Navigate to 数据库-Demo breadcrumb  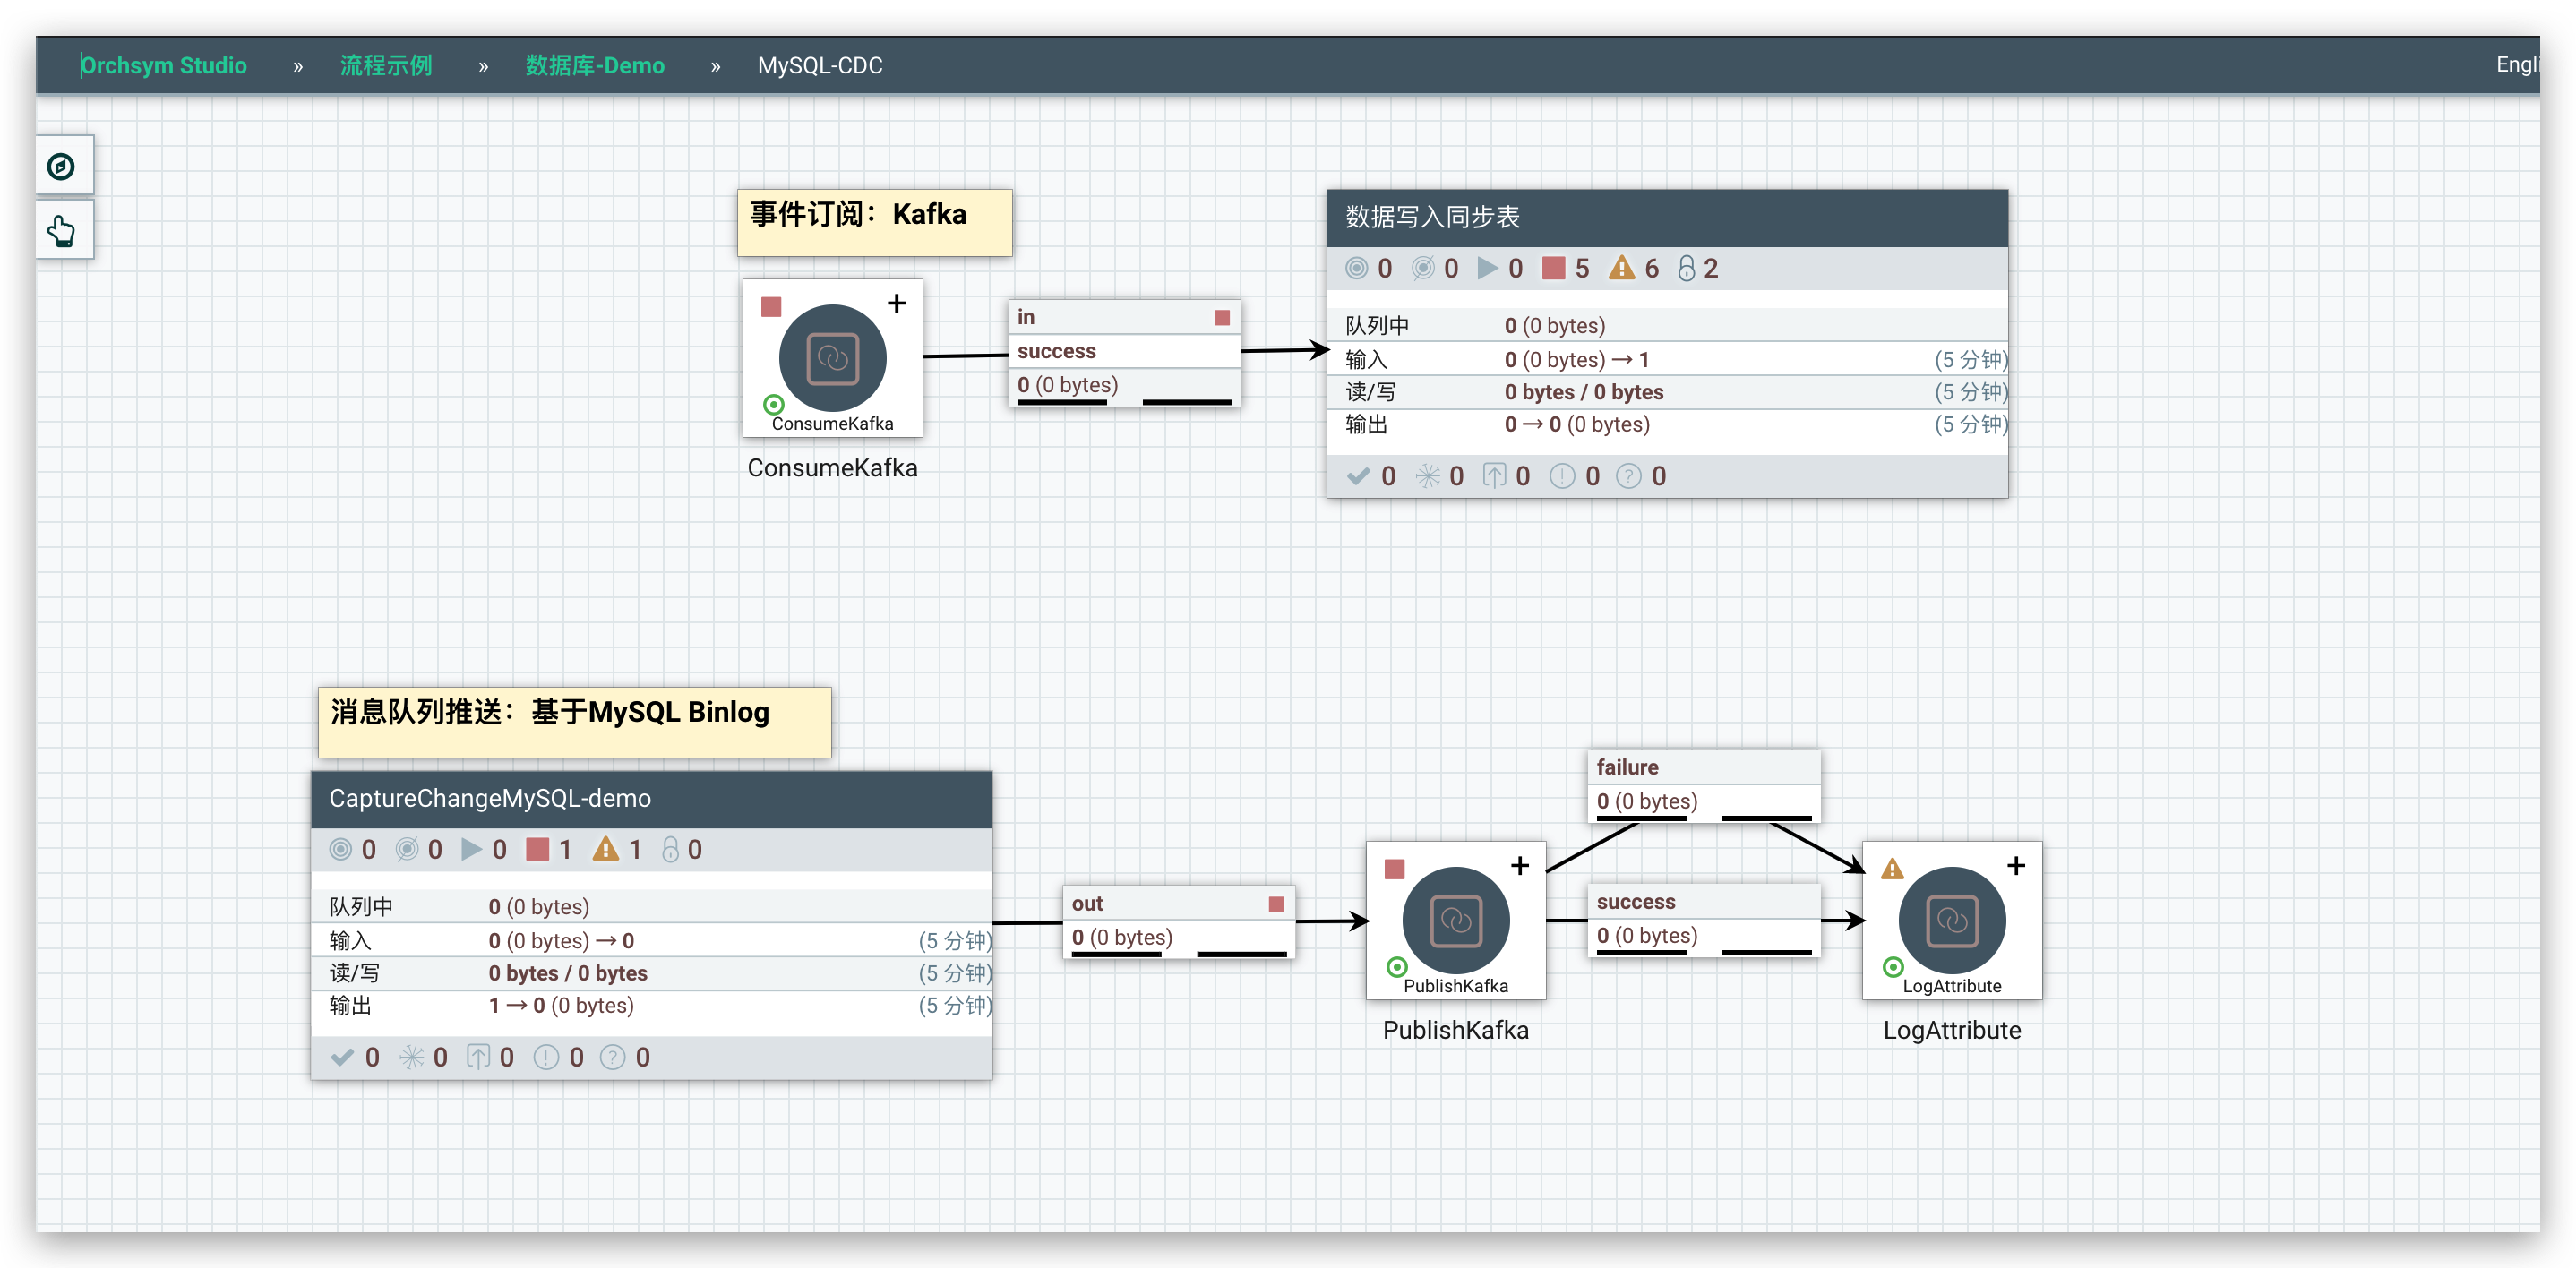(x=594, y=66)
